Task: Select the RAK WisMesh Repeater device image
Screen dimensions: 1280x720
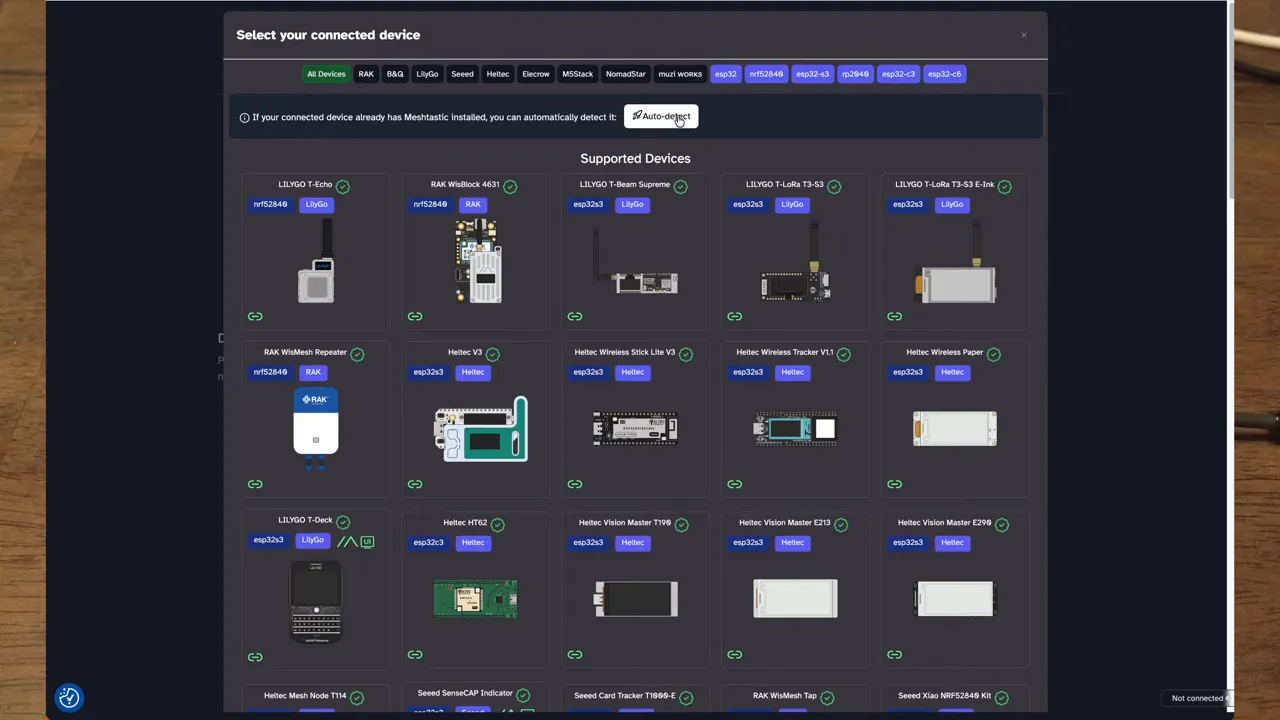Action: click(x=316, y=429)
